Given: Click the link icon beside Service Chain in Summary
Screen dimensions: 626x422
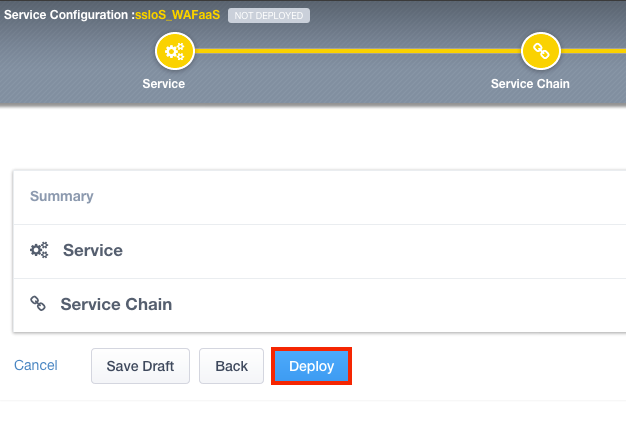Looking at the screenshot, I should pos(38,304).
